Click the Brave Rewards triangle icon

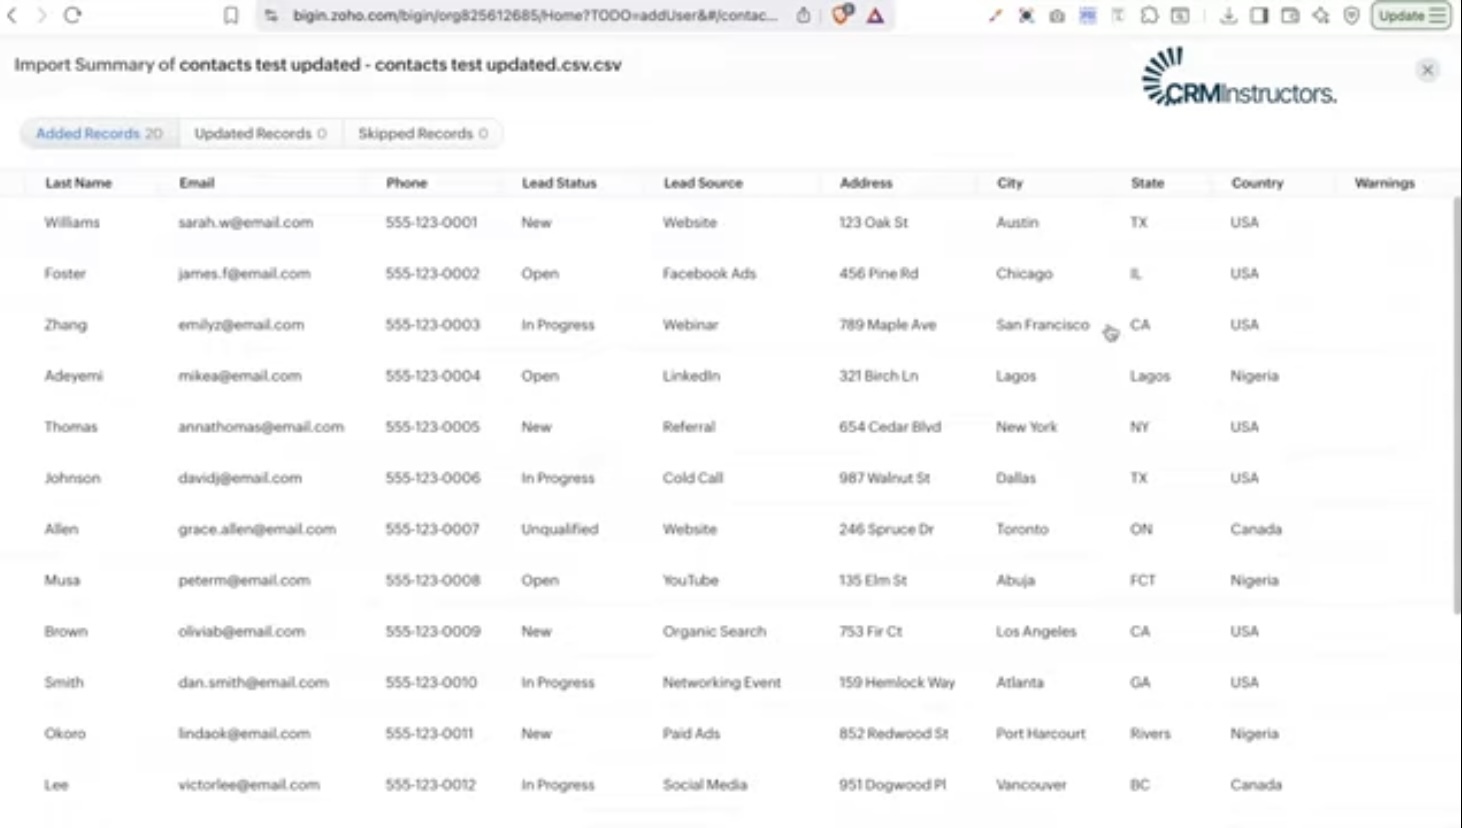pyautogui.click(x=875, y=15)
